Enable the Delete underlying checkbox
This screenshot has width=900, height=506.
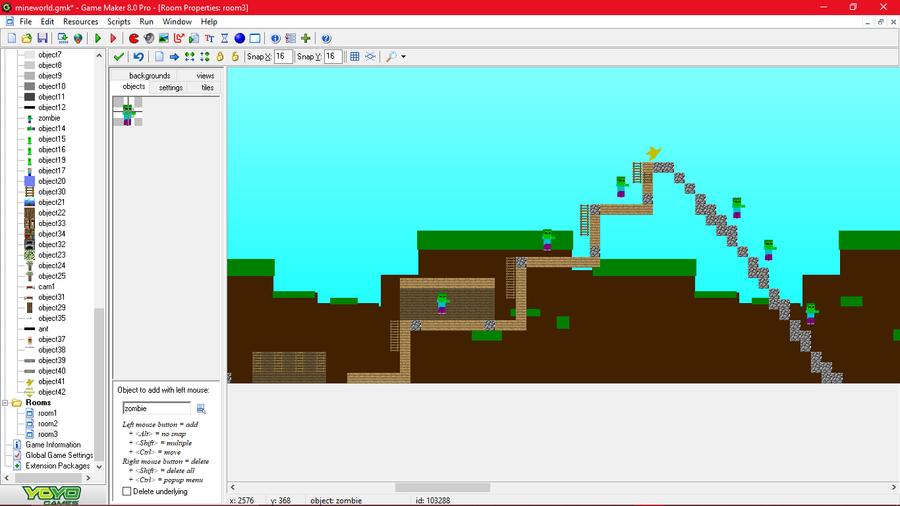[127, 492]
